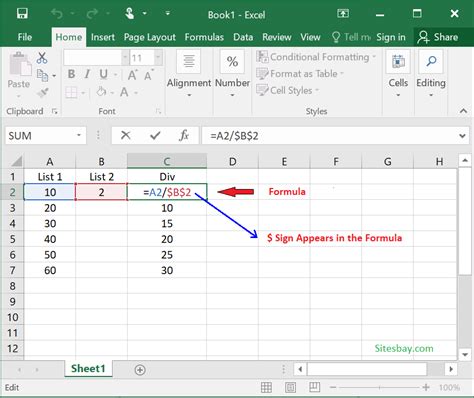This screenshot has width=474, height=398.
Task: Click the Borders icon
Action: 71,92
